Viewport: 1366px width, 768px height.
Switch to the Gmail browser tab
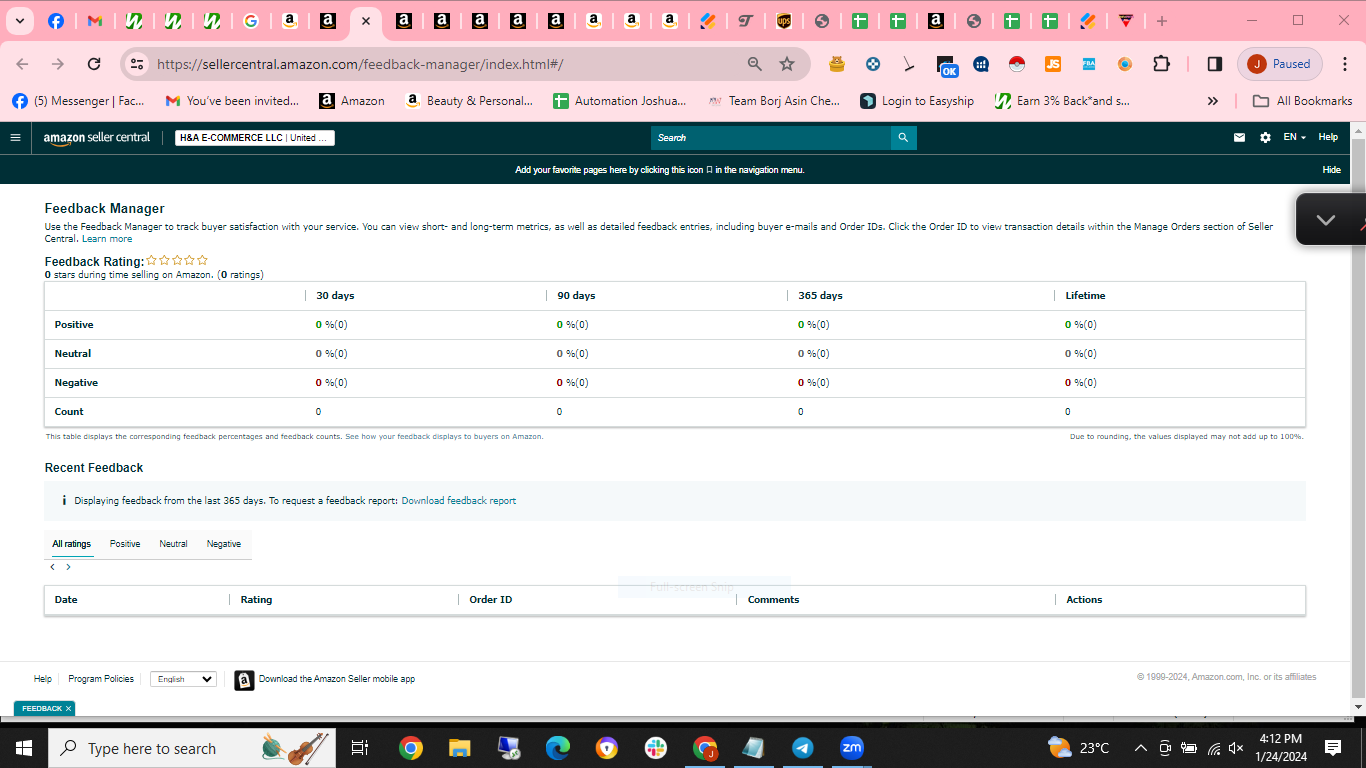pyautogui.click(x=95, y=21)
